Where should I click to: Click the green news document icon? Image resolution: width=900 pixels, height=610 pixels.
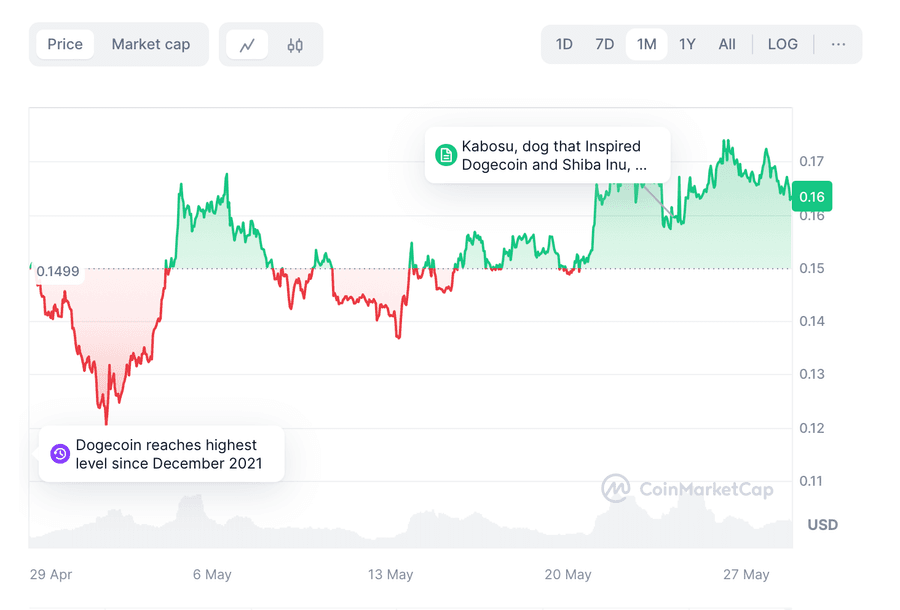(x=445, y=155)
